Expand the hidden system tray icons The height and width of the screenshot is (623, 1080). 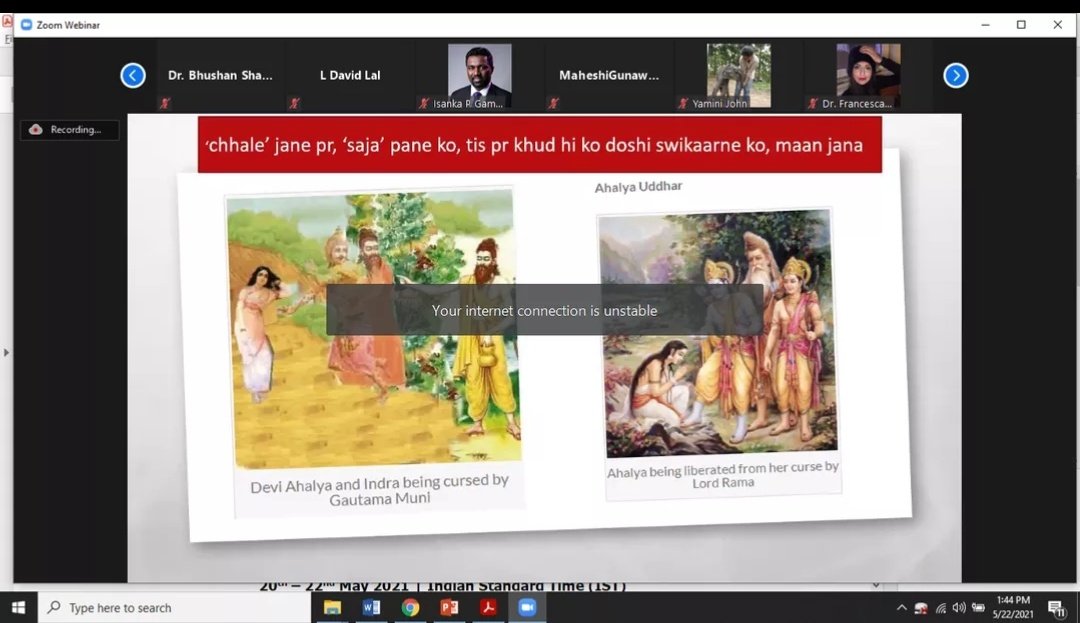click(x=902, y=608)
